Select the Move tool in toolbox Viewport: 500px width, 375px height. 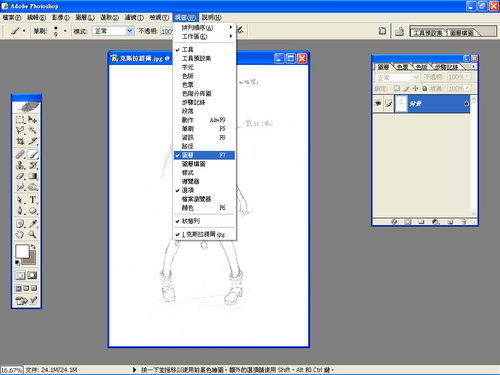point(33,120)
